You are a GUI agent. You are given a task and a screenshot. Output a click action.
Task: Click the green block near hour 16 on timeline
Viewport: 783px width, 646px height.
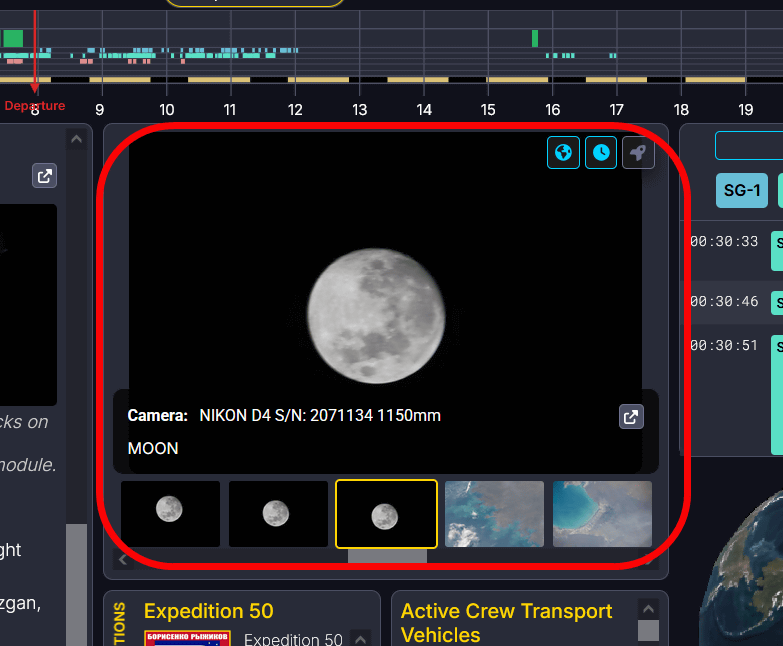coord(535,38)
